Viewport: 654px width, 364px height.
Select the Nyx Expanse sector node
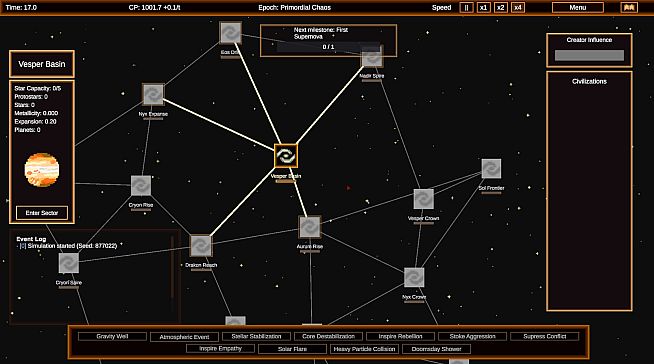point(153,94)
